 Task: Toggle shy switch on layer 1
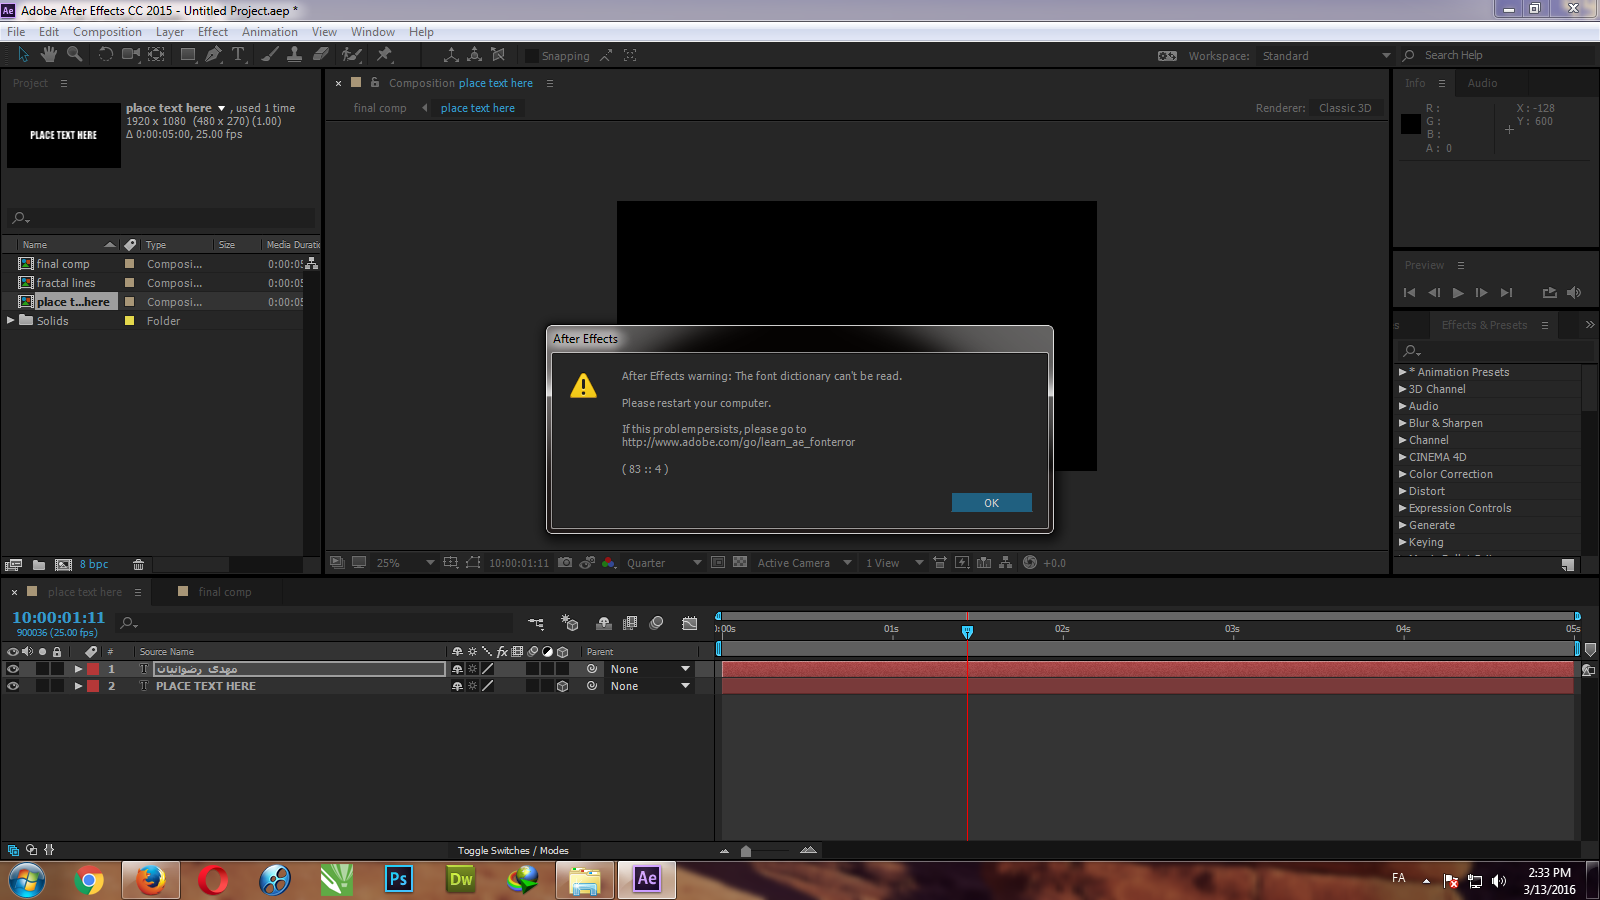point(458,669)
